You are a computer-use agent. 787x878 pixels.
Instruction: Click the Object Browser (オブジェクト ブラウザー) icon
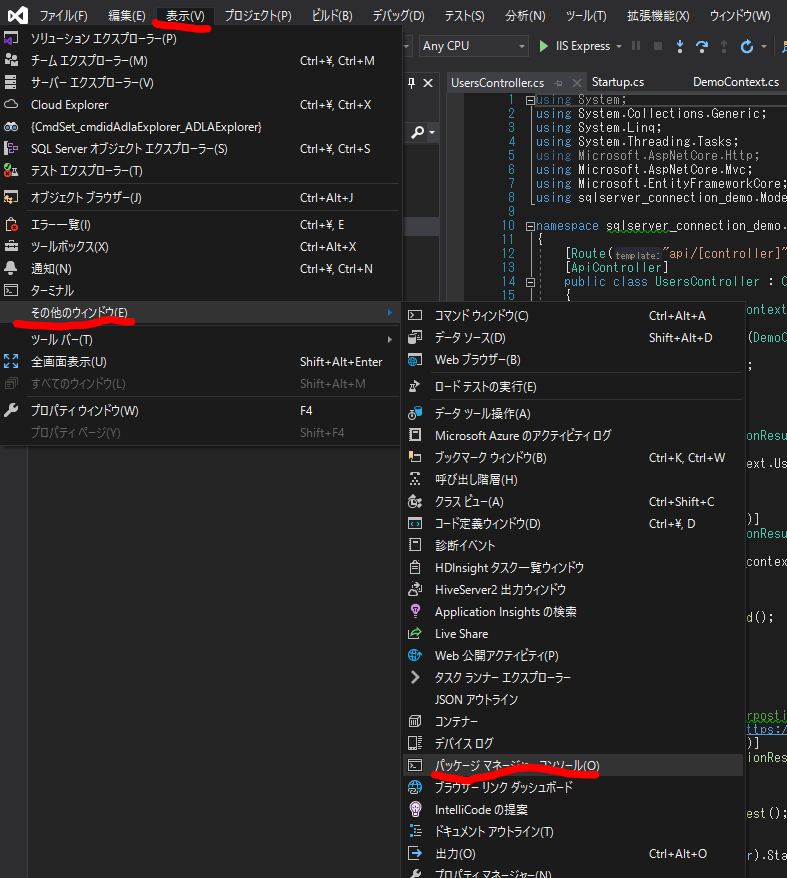[11, 197]
